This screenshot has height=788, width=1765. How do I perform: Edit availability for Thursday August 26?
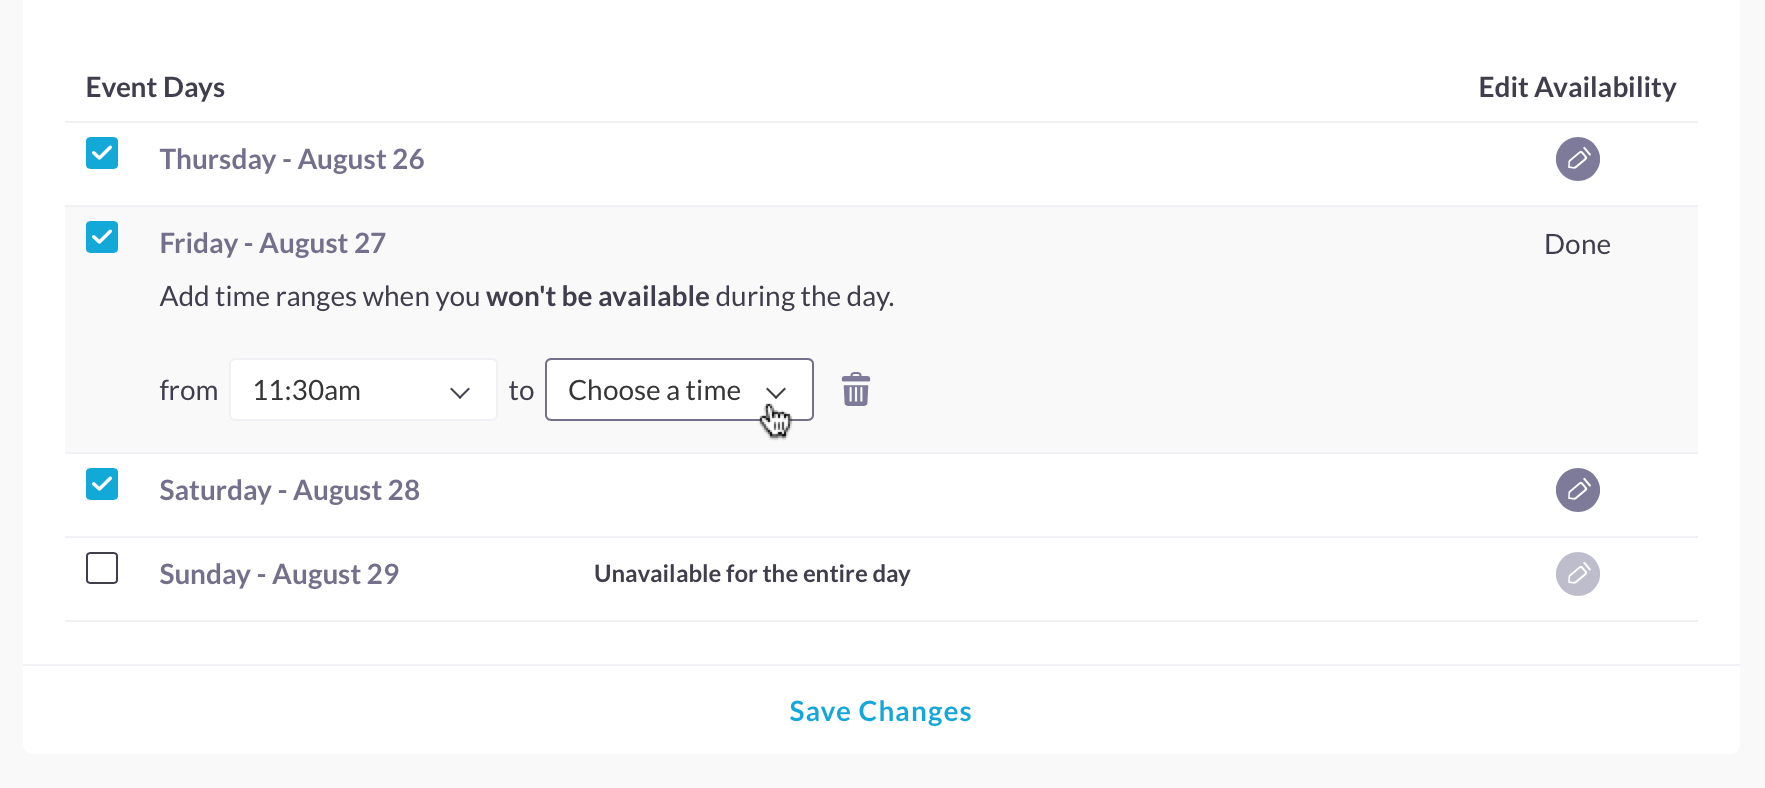tap(1577, 159)
